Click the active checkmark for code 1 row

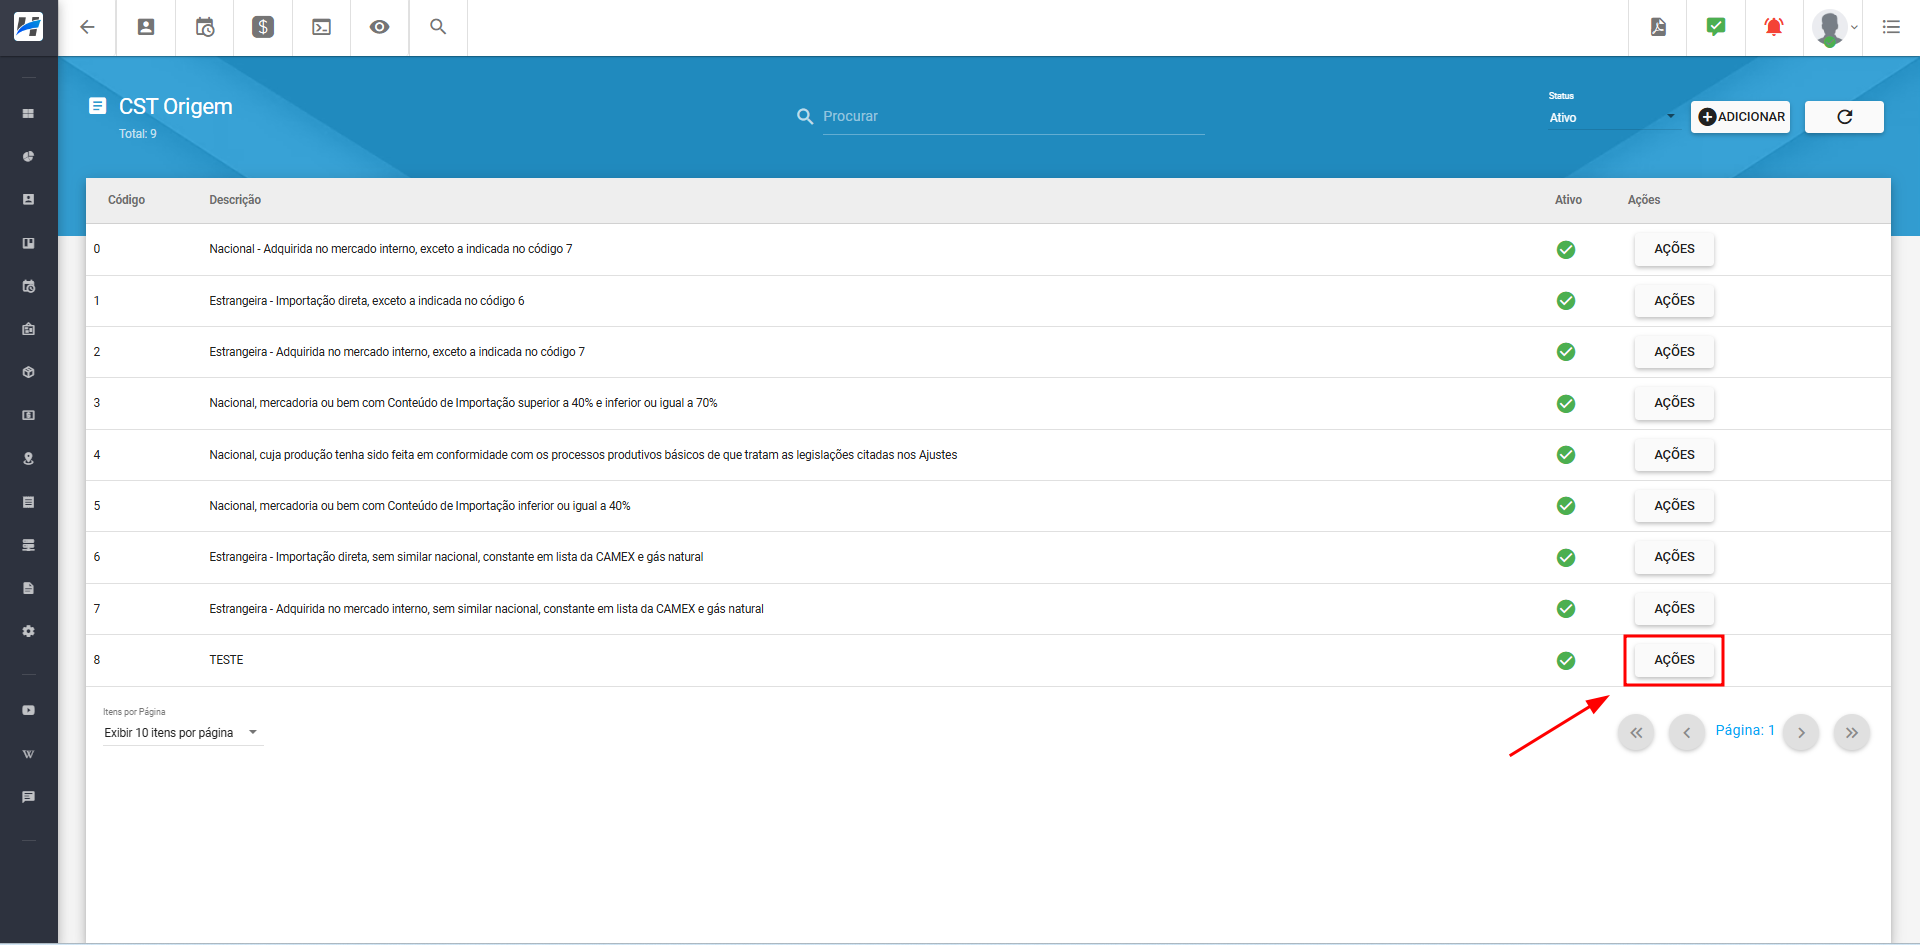[1566, 301]
